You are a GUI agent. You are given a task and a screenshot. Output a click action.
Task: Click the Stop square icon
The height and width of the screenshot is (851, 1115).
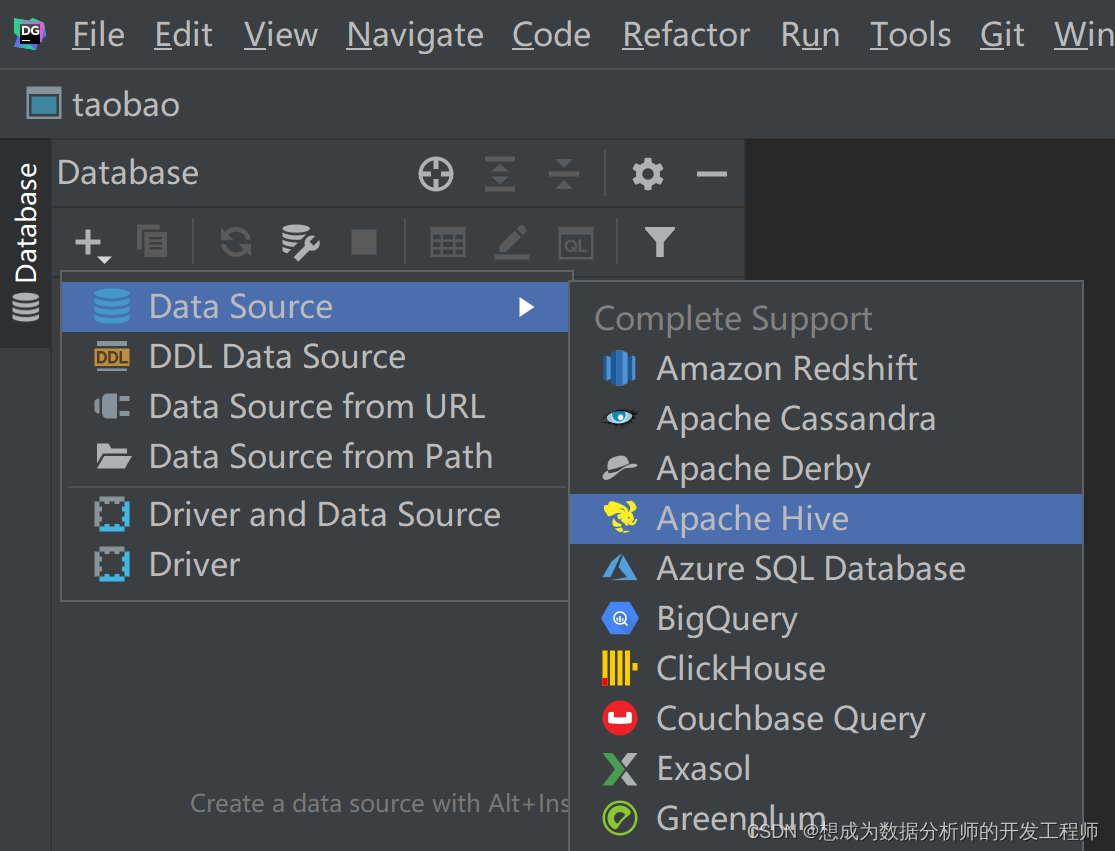point(363,241)
